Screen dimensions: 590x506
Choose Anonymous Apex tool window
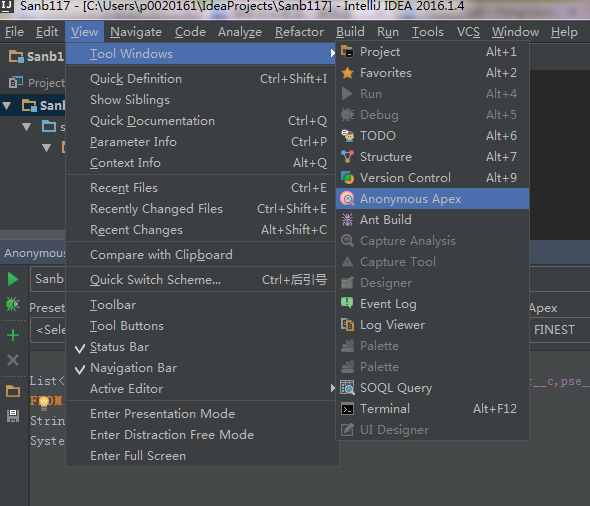432,199
